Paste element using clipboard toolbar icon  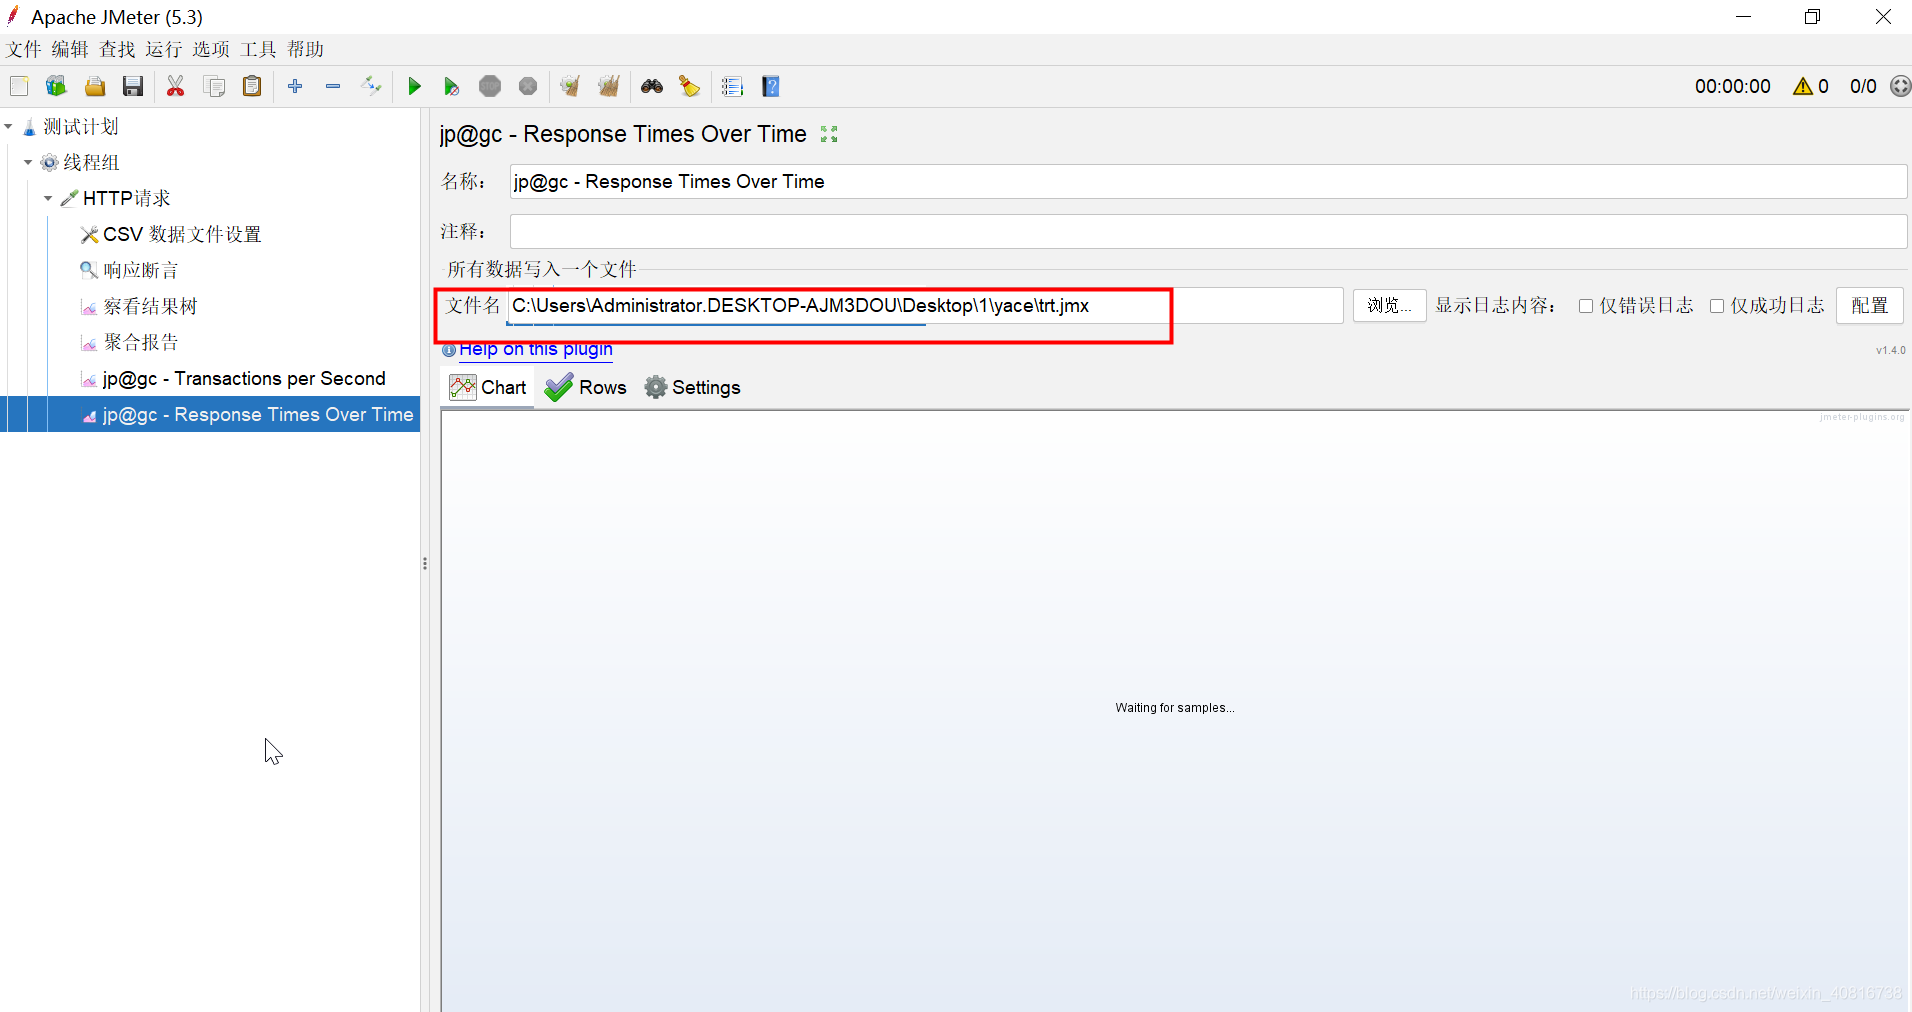(x=252, y=86)
